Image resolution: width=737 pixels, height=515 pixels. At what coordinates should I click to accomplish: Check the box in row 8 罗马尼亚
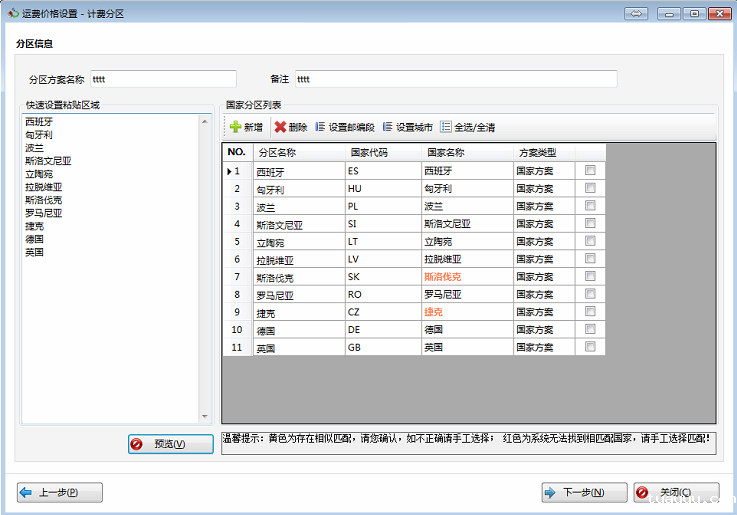590,294
